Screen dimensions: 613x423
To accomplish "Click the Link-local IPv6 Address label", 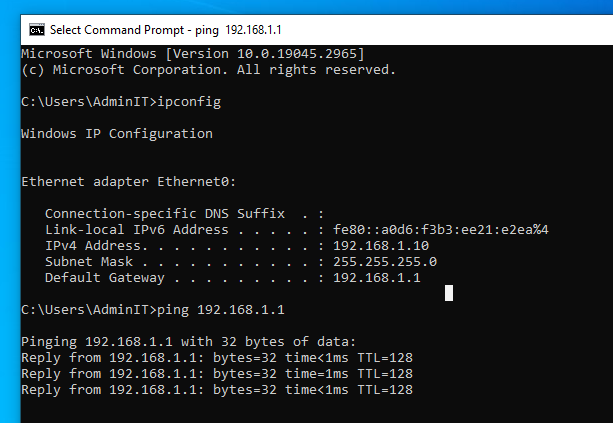I will [136, 230].
